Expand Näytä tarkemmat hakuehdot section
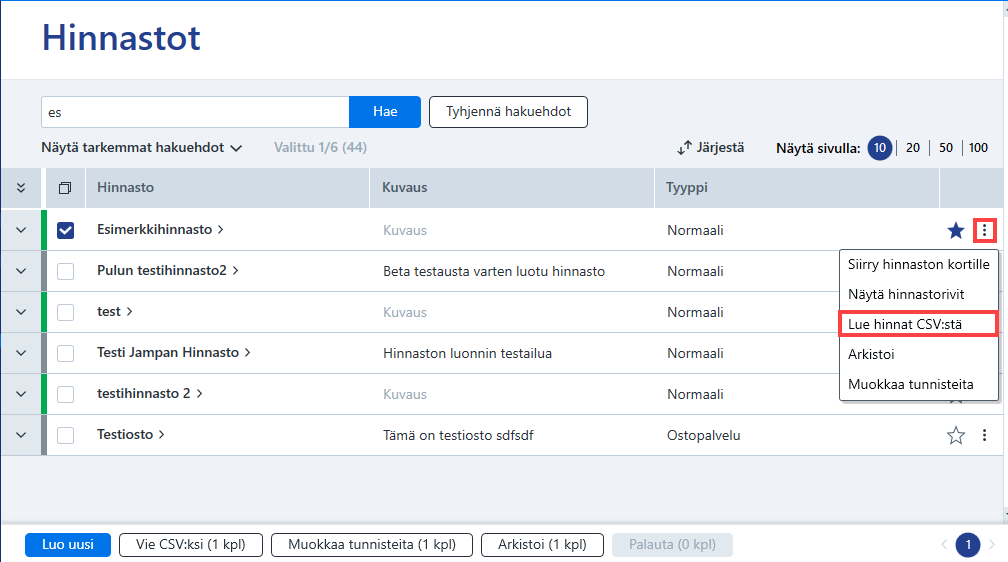Viewport: 1008px width, 562px height. click(x=141, y=148)
